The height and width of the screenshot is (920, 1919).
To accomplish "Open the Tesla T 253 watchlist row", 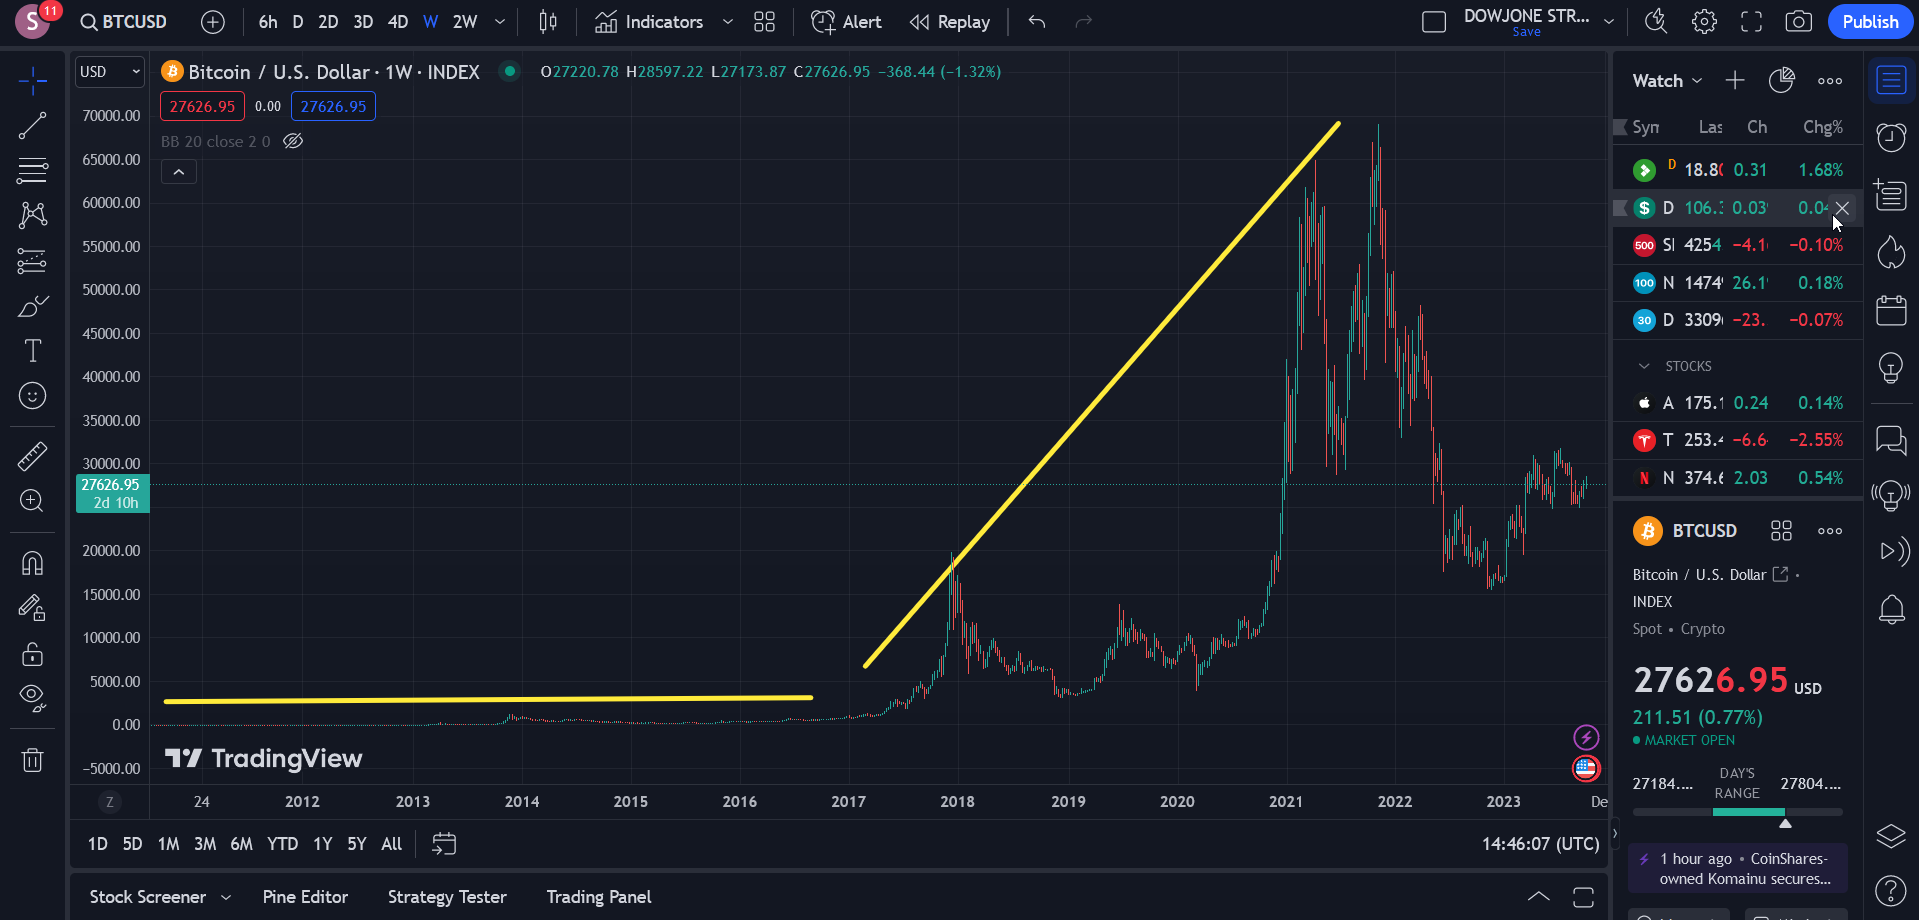I will pos(1738,440).
